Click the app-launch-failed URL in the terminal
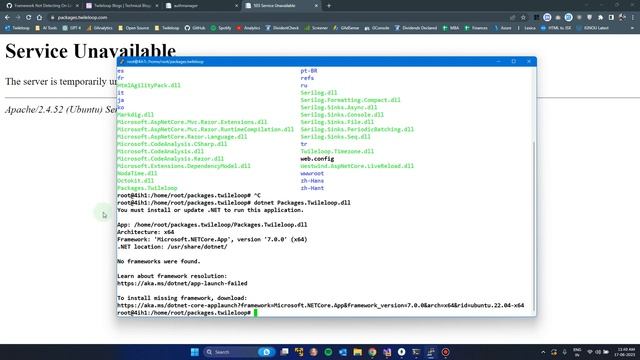Screen dimensions: 640x360 click(x=182, y=283)
